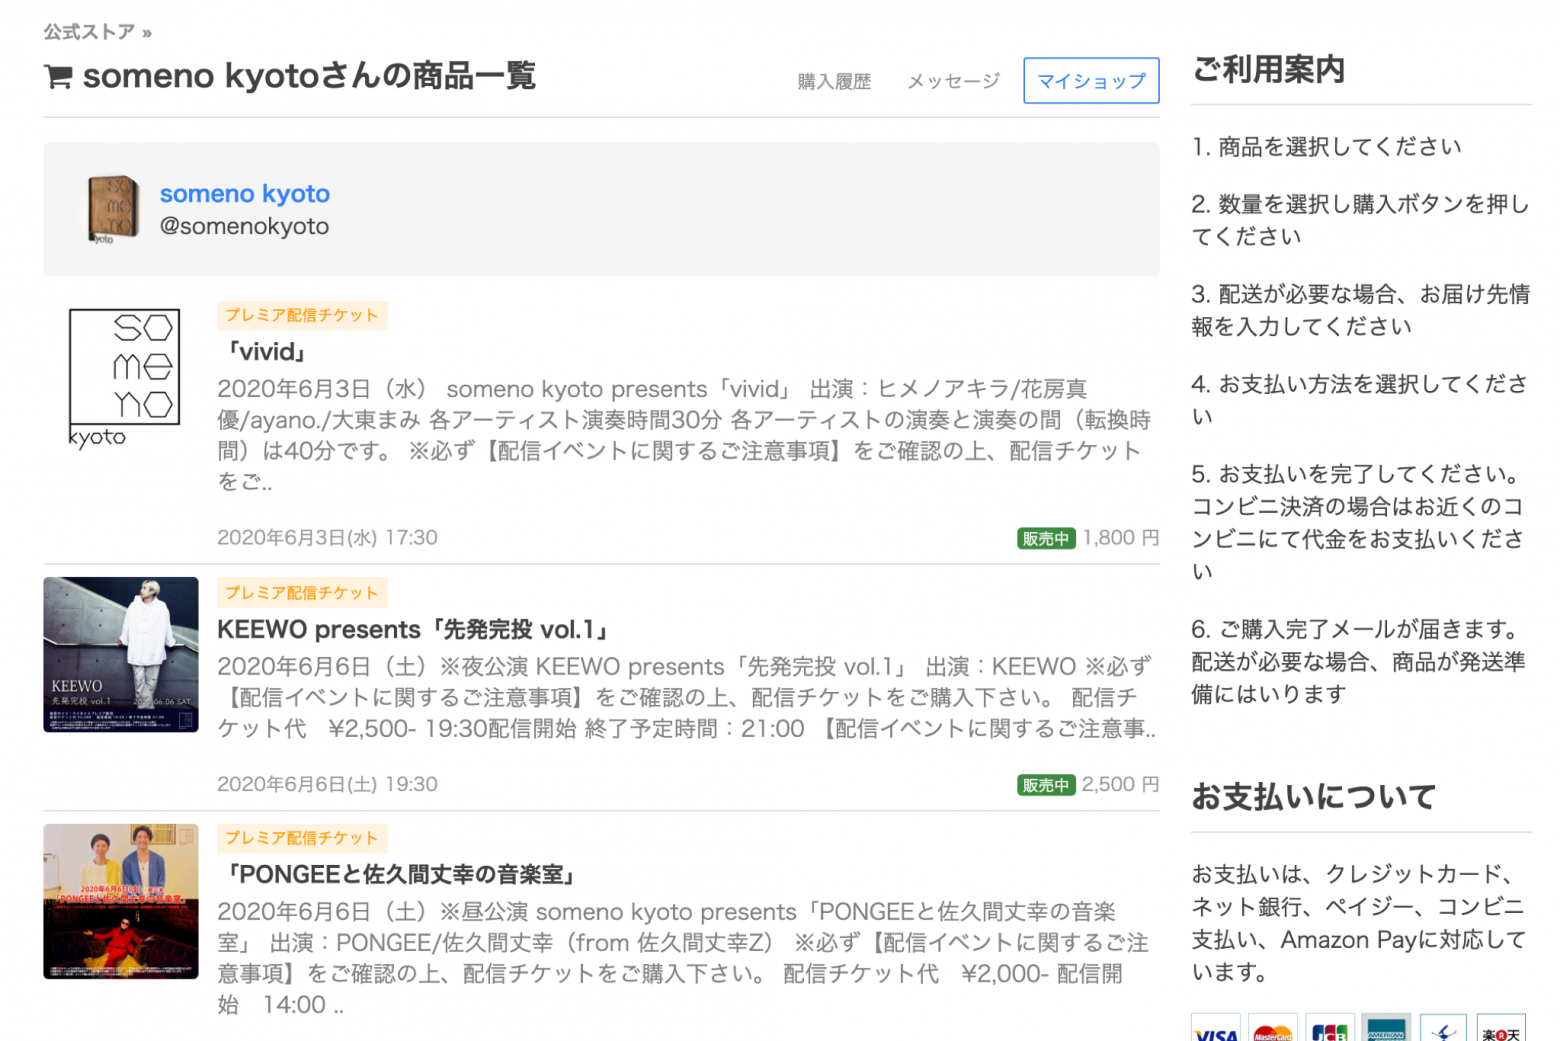The width and height of the screenshot is (1560, 1041).
Task: Click step 2. 数量を選択し購入ボタンを押してください
Action: coord(1360,220)
